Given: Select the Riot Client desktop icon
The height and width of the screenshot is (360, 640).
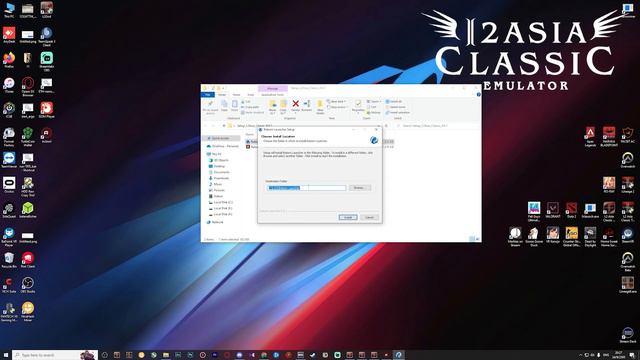Looking at the screenshot, I should tap(28, 260).
